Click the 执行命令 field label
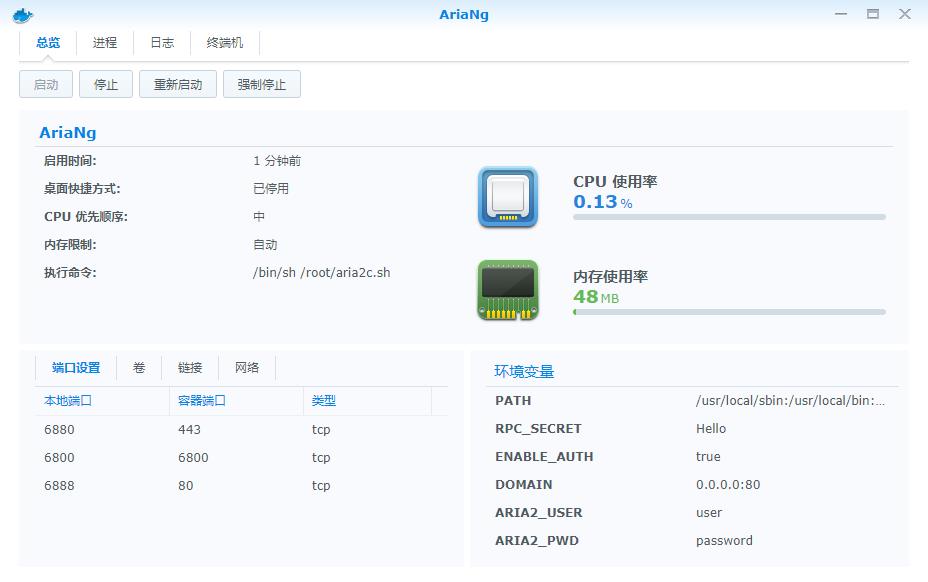Image resolution: width=928 pixels, height=582 pixels. point(70,273)
